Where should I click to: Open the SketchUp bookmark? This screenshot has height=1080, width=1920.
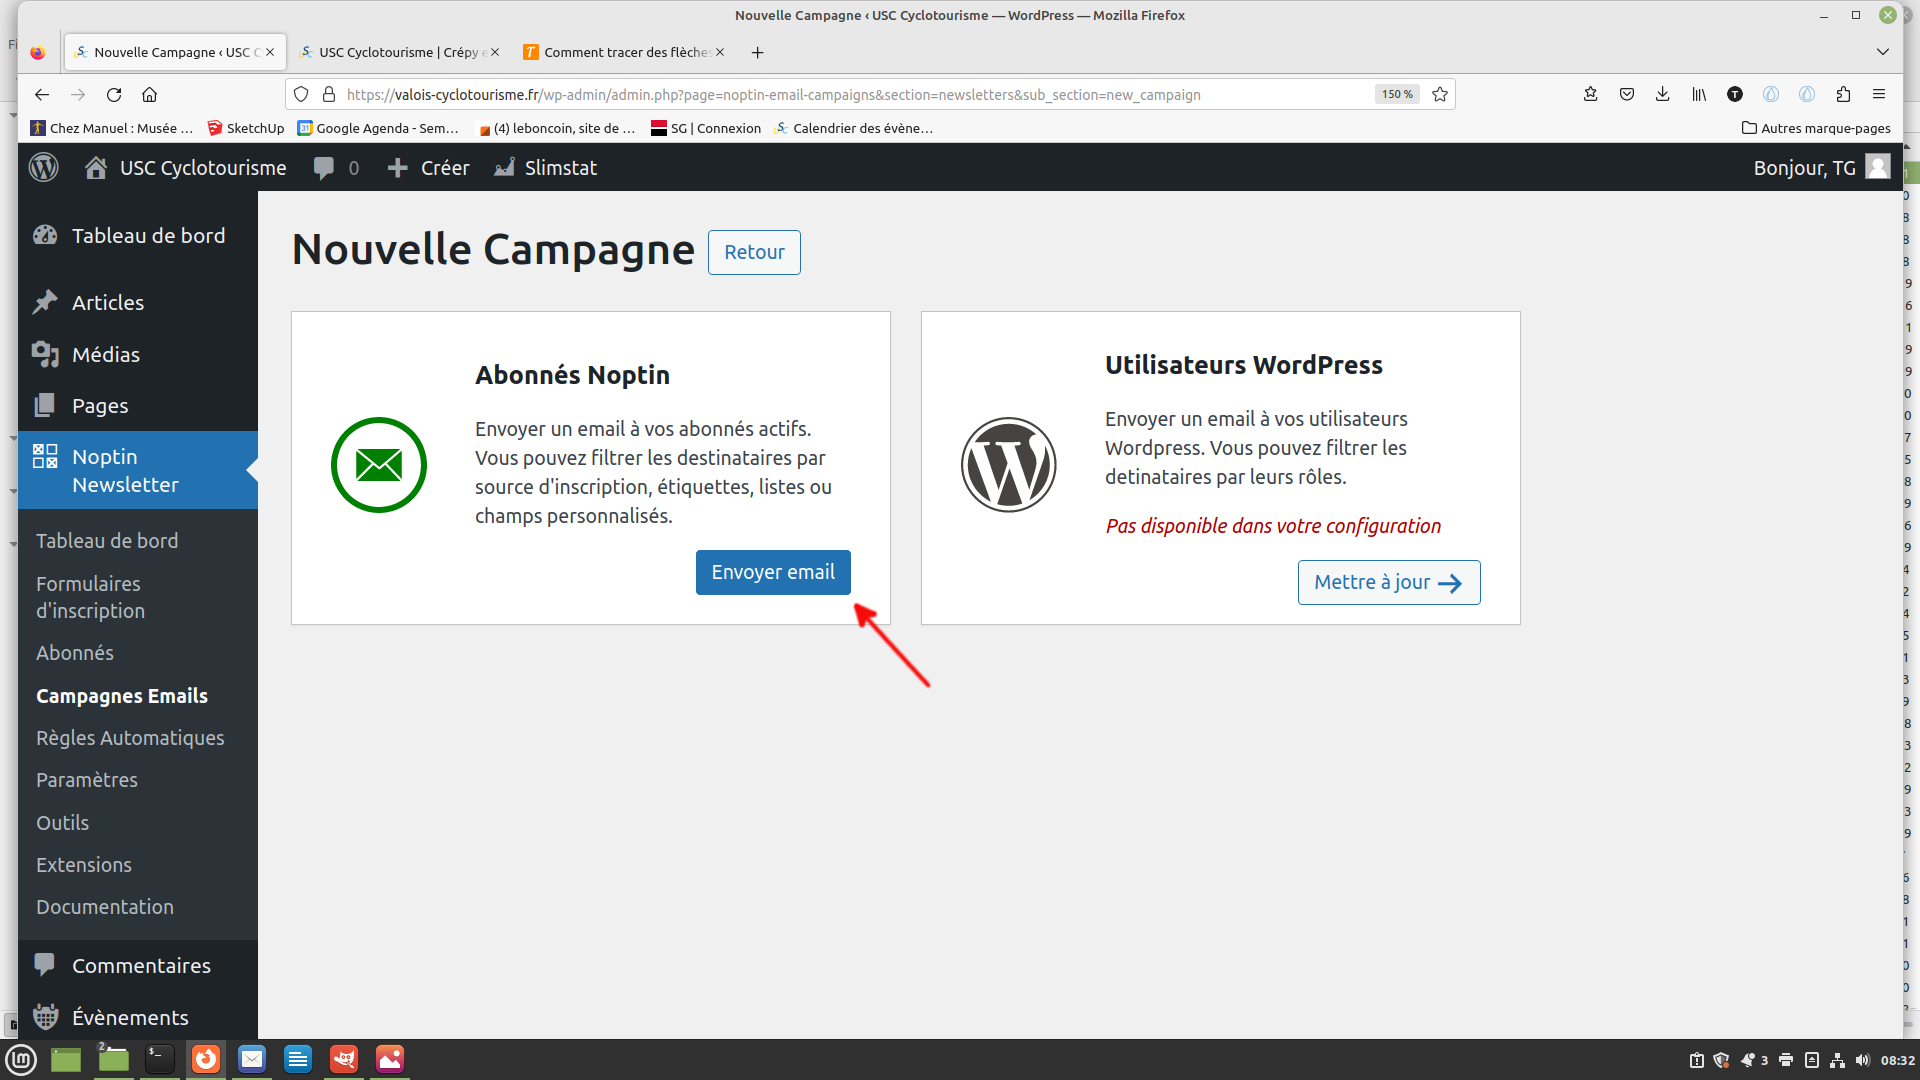coord(246,128)
